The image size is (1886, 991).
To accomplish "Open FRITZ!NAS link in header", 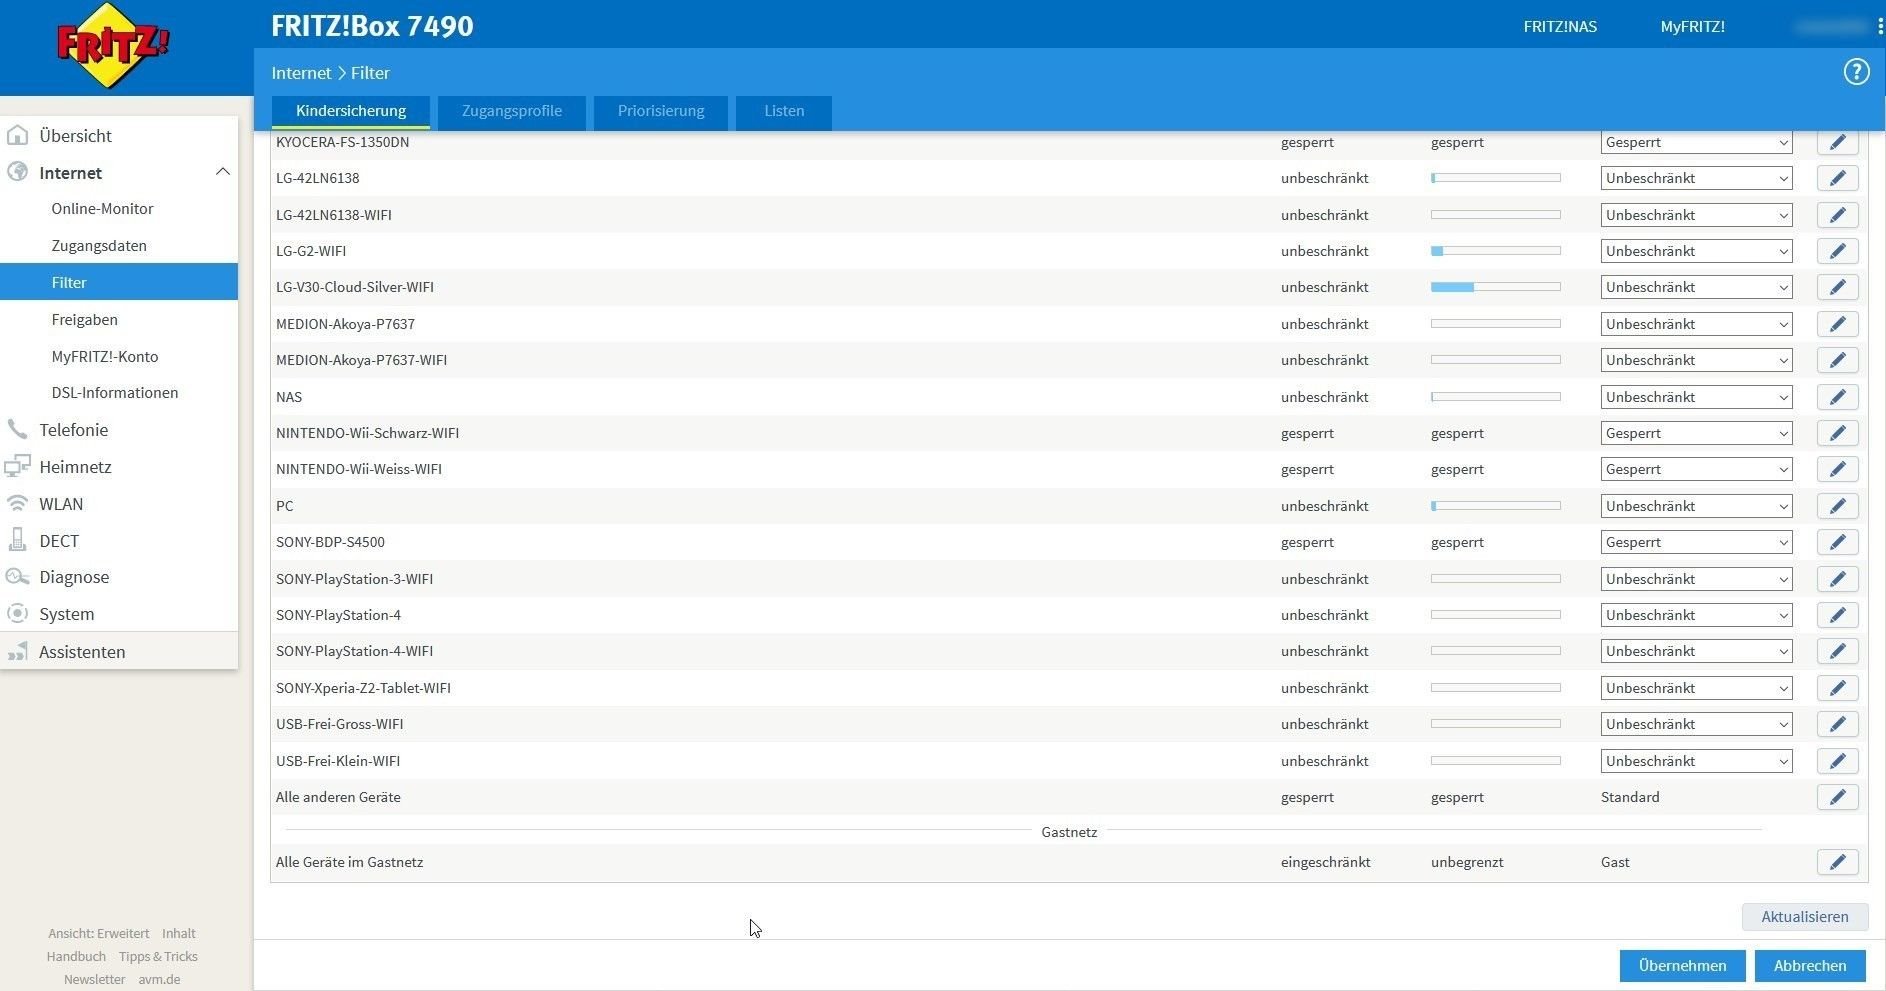I will pyautogui.click(x=1560, y=27).
